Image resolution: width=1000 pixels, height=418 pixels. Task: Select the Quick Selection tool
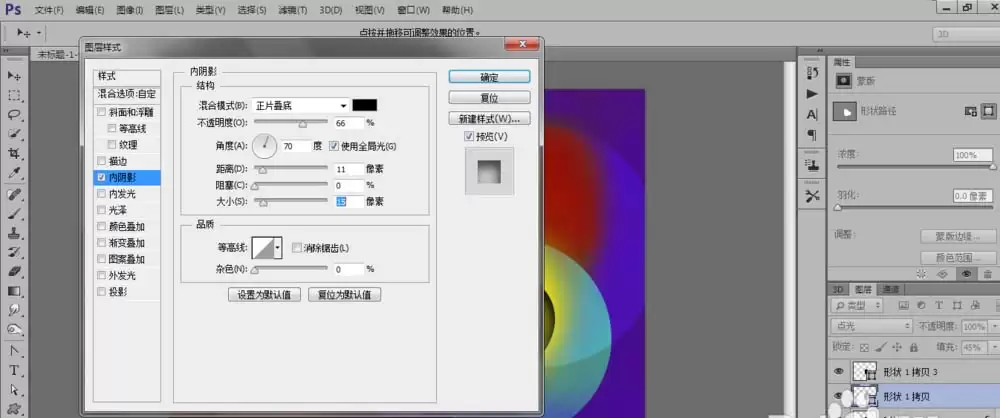pos(14,134)
